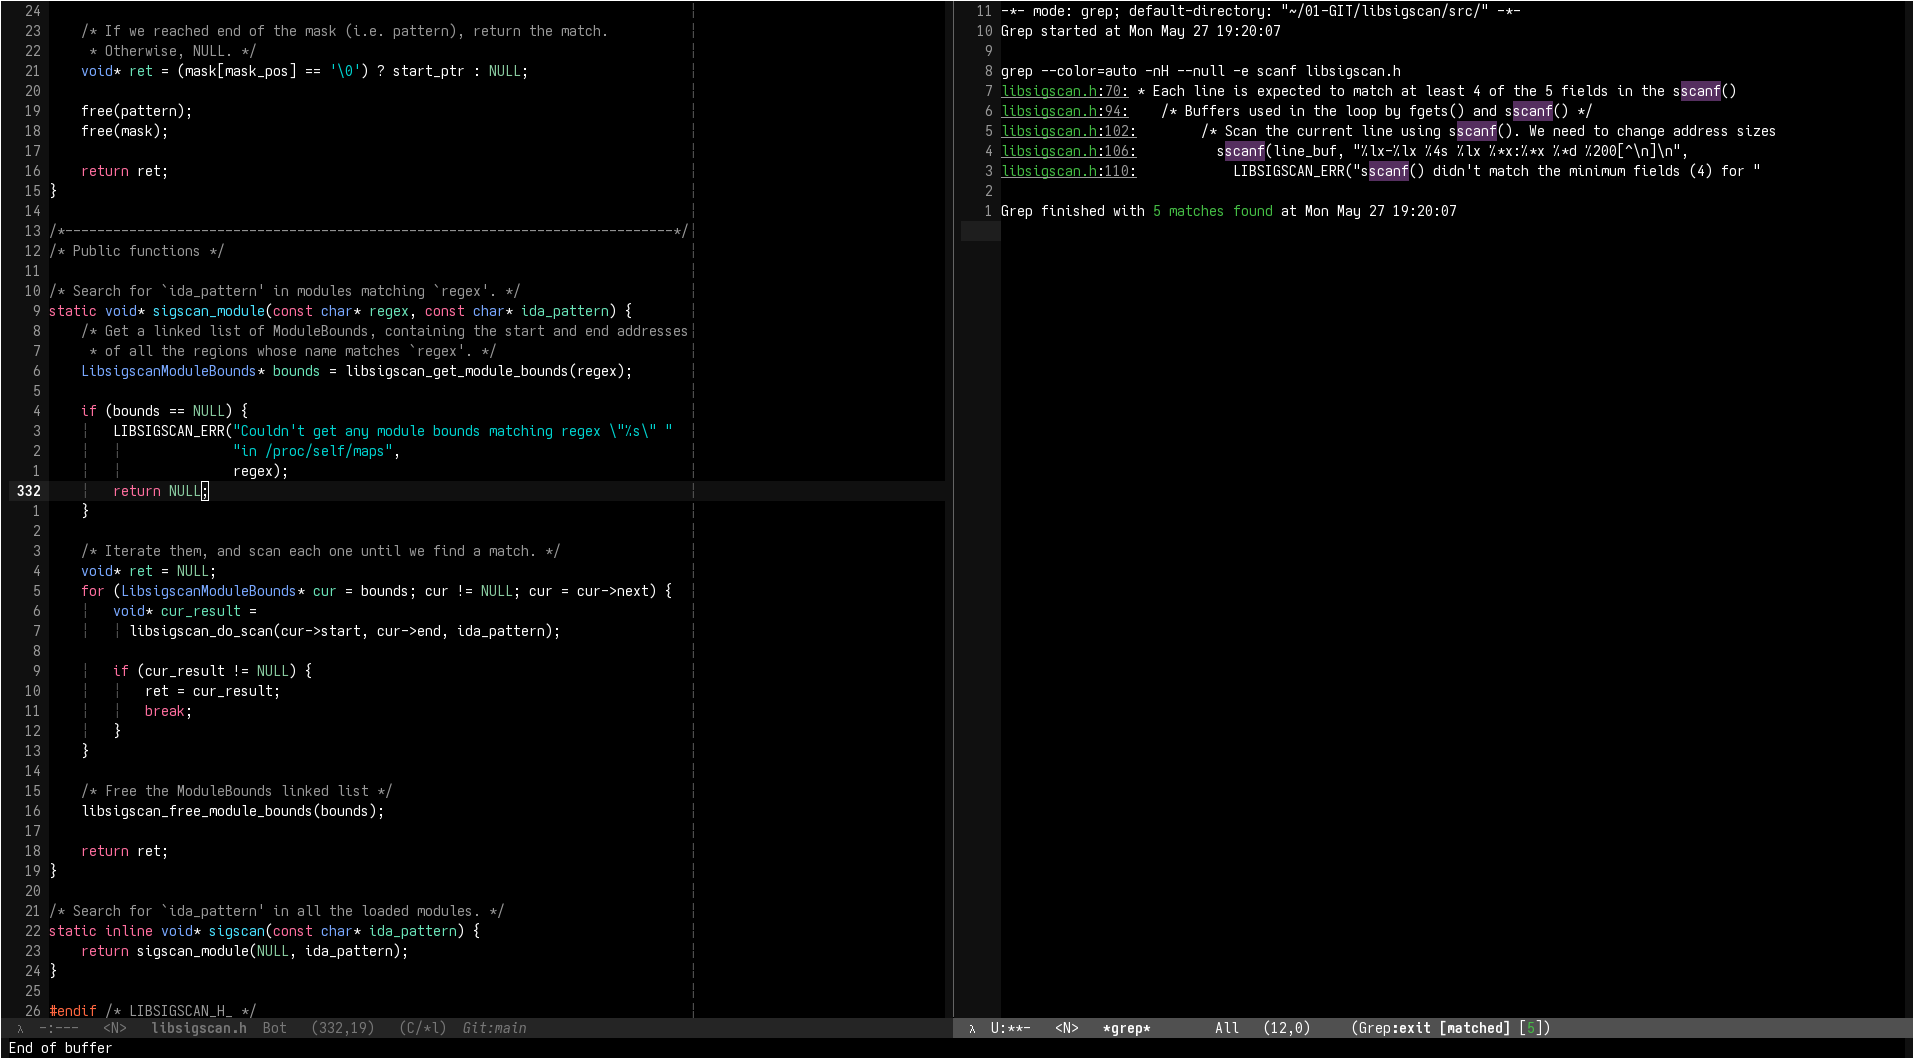This screenshot has width=1914, height=1059.
Task: Click the grep mode header line
Action: click(1261, 11)
